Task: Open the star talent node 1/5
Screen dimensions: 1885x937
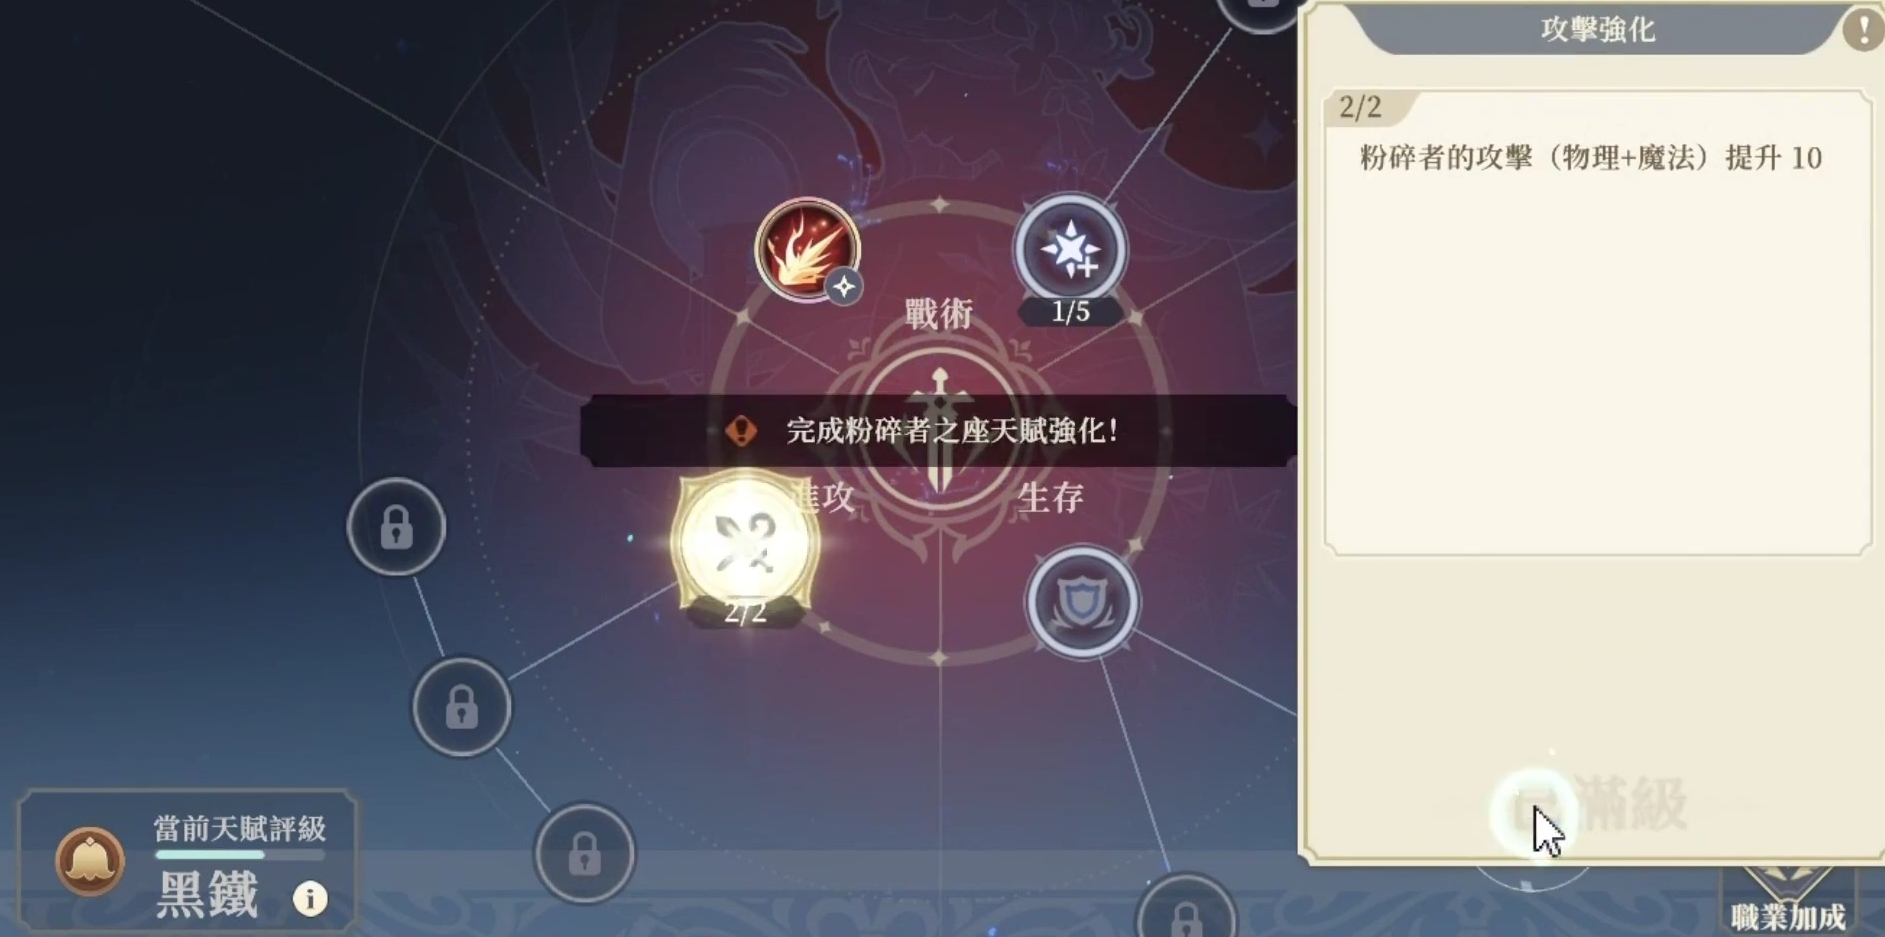Action: click(1070, 250)
